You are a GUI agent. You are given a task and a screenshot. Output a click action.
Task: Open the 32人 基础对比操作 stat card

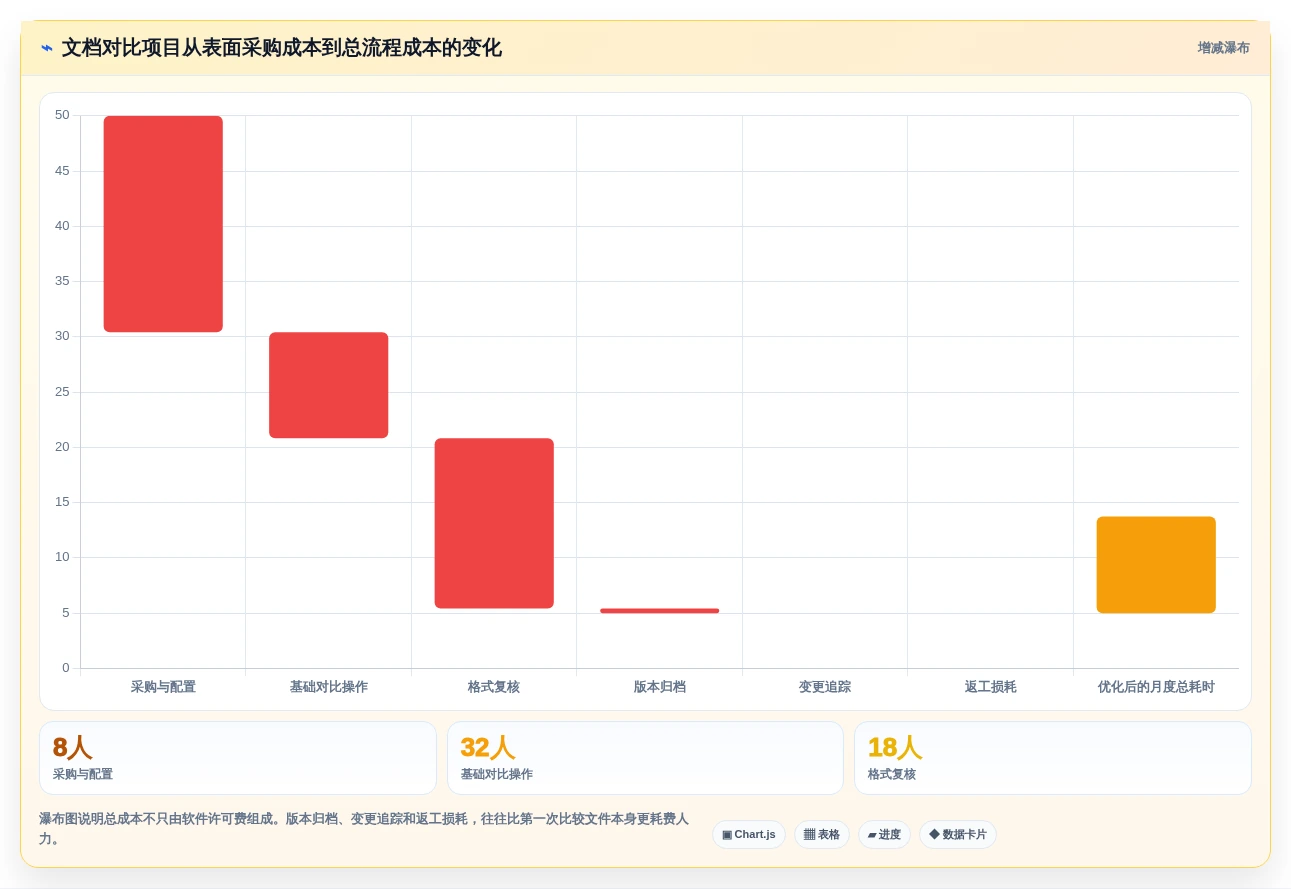point(645,758)
